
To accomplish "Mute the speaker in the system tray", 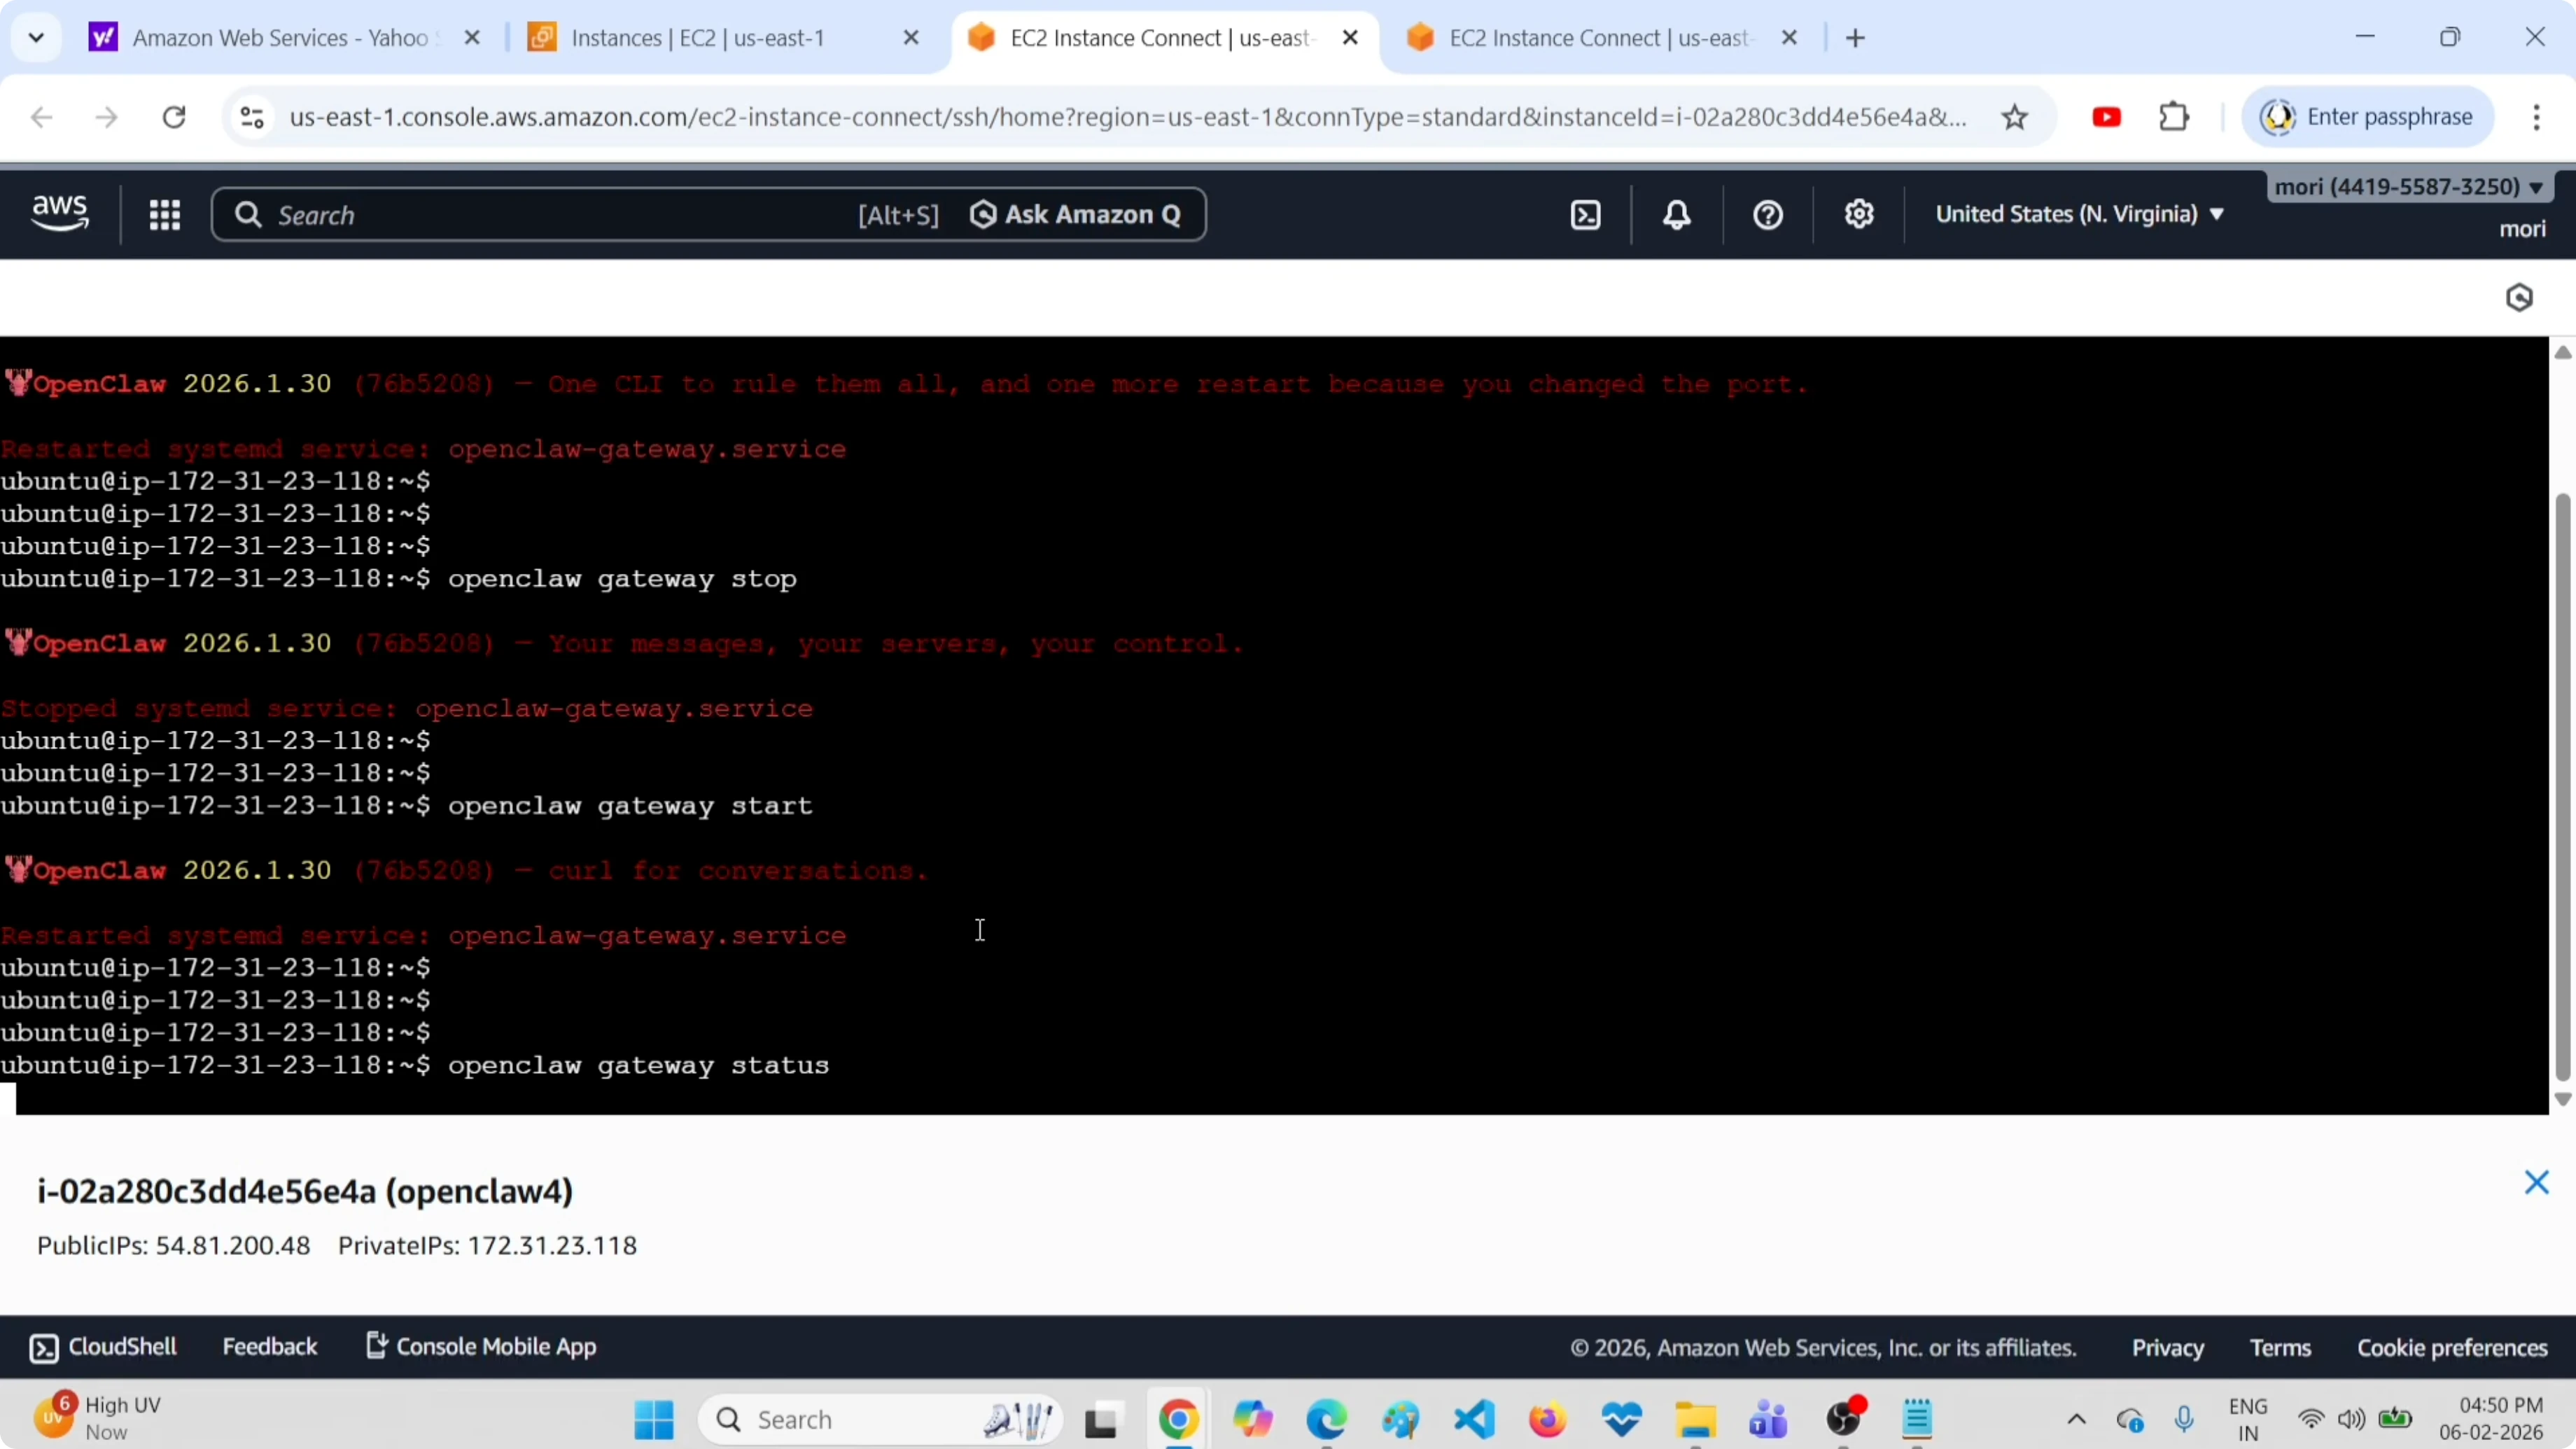I will coord(2352,1420).
